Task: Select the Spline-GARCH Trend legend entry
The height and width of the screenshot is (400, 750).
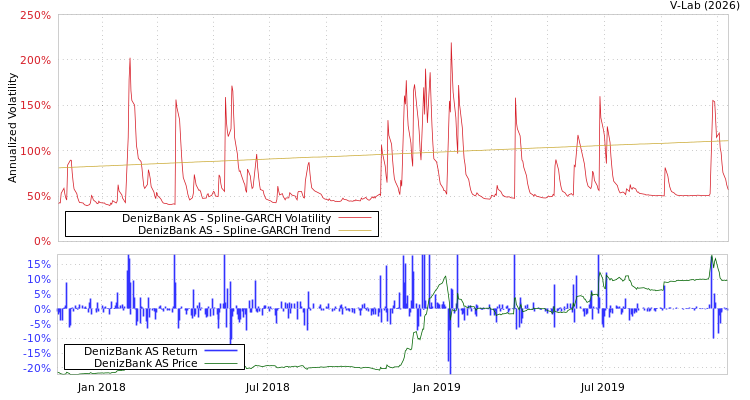Action: coord(234,230)
